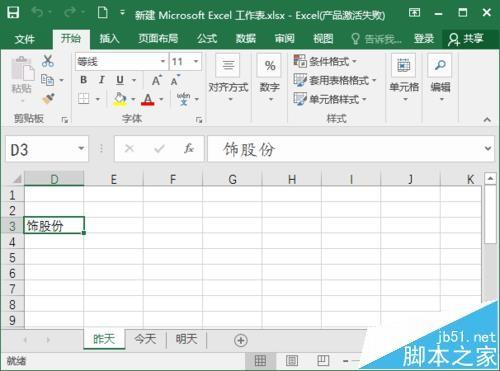500x371 pixels.
Task: Click the formula bar text 饰股份
Action: pos(248,149)
